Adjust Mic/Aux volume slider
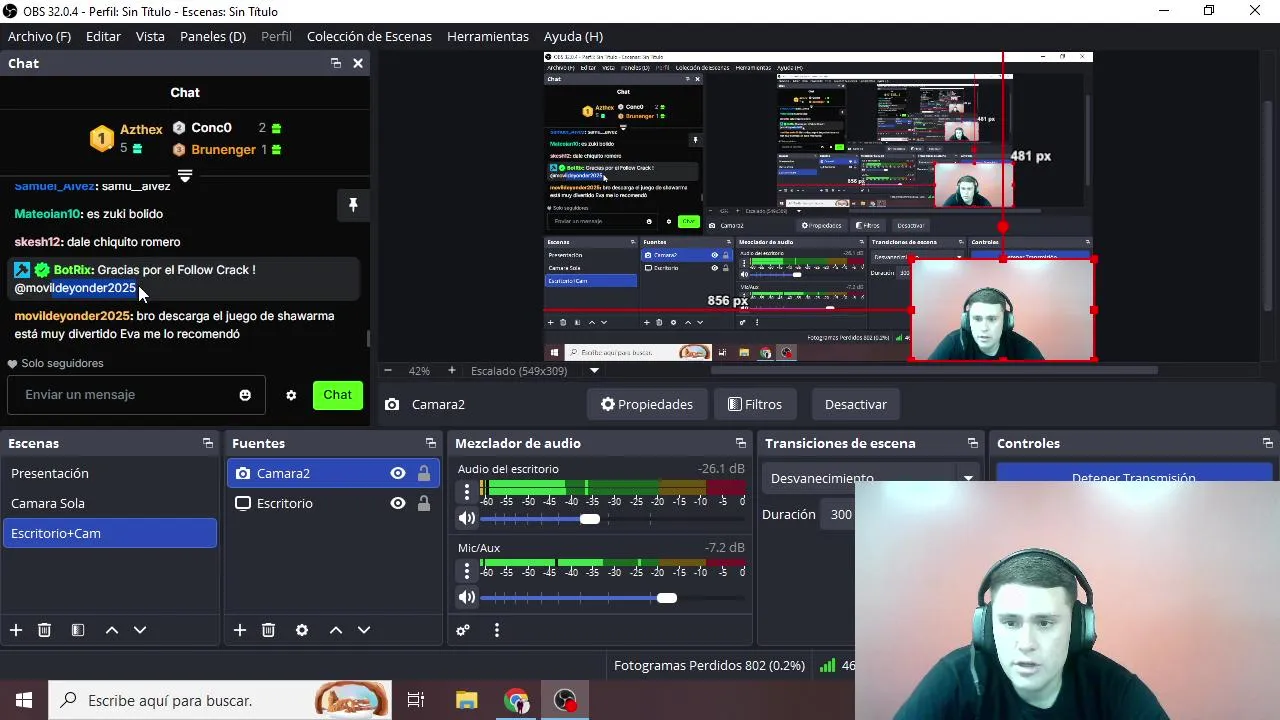The width and height of the screenshot is (1280, 720). (667, 597)
